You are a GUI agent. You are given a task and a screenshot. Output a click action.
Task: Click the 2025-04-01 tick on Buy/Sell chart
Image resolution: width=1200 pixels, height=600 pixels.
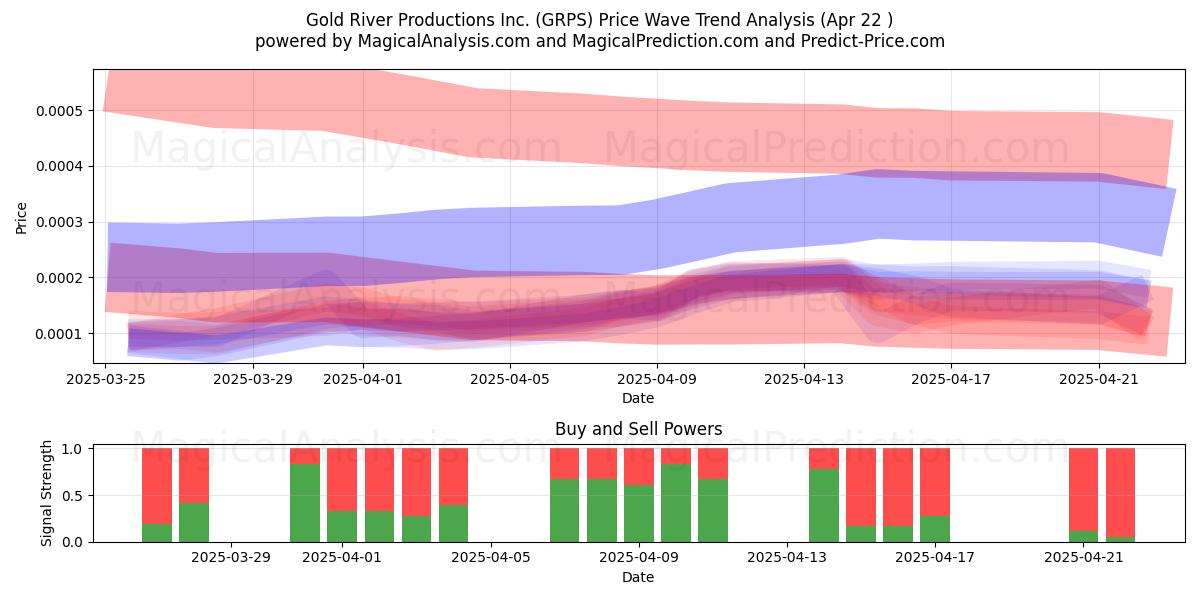(x=342, y=558)
